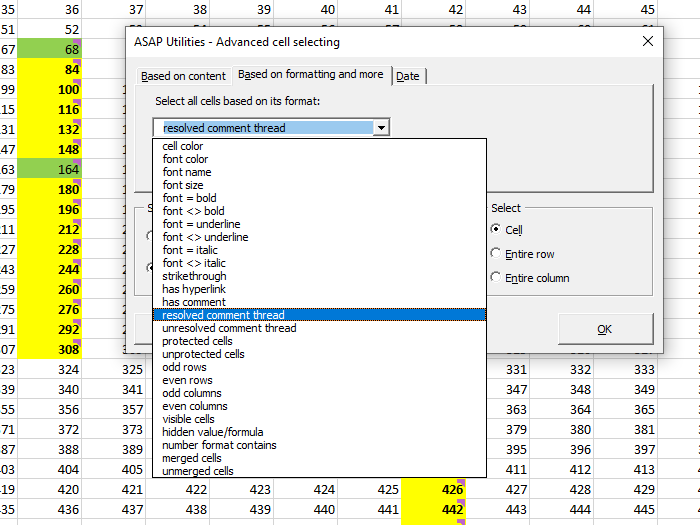This screenshot has width=700, height=525.
Task: Select has comment list entry
Action: pyautogui.click(x=319, y=302)
